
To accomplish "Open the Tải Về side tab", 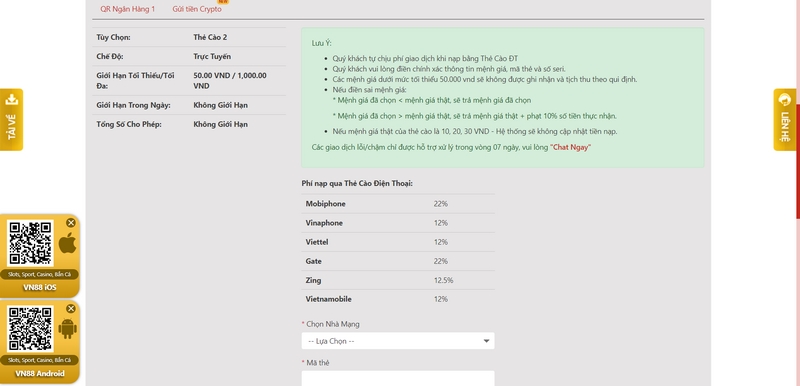I will pyautogui.click(x=11, y=120).
